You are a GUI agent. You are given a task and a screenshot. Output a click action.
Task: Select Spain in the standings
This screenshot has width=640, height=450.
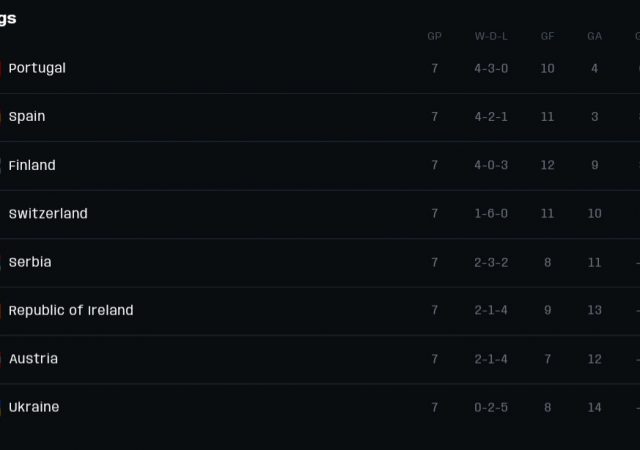pos(27,117)
